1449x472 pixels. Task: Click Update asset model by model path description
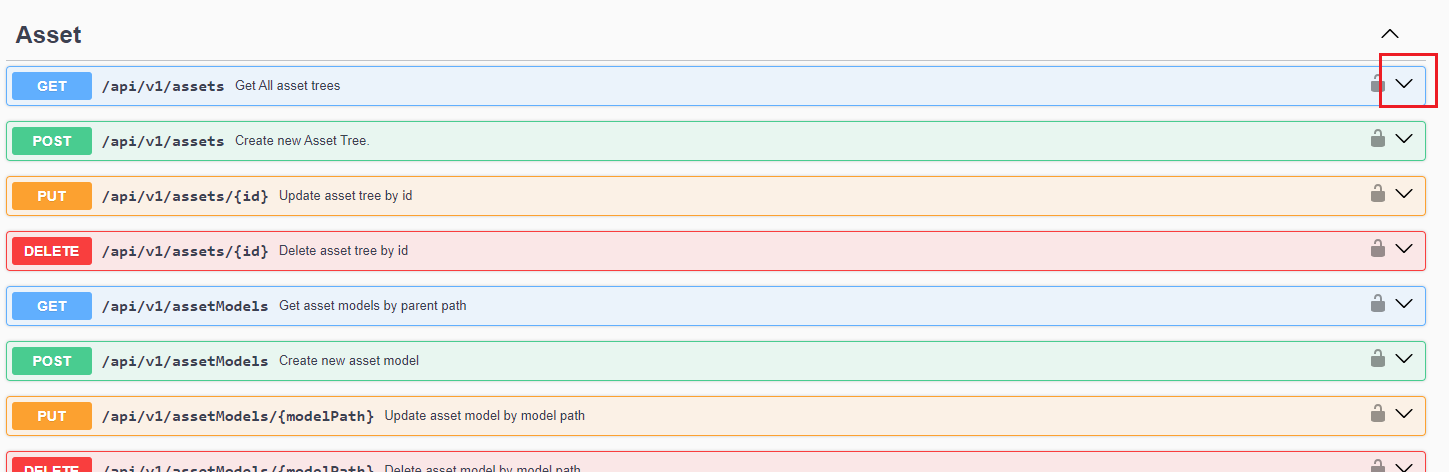pyautogui.click(x=484, y=416)
